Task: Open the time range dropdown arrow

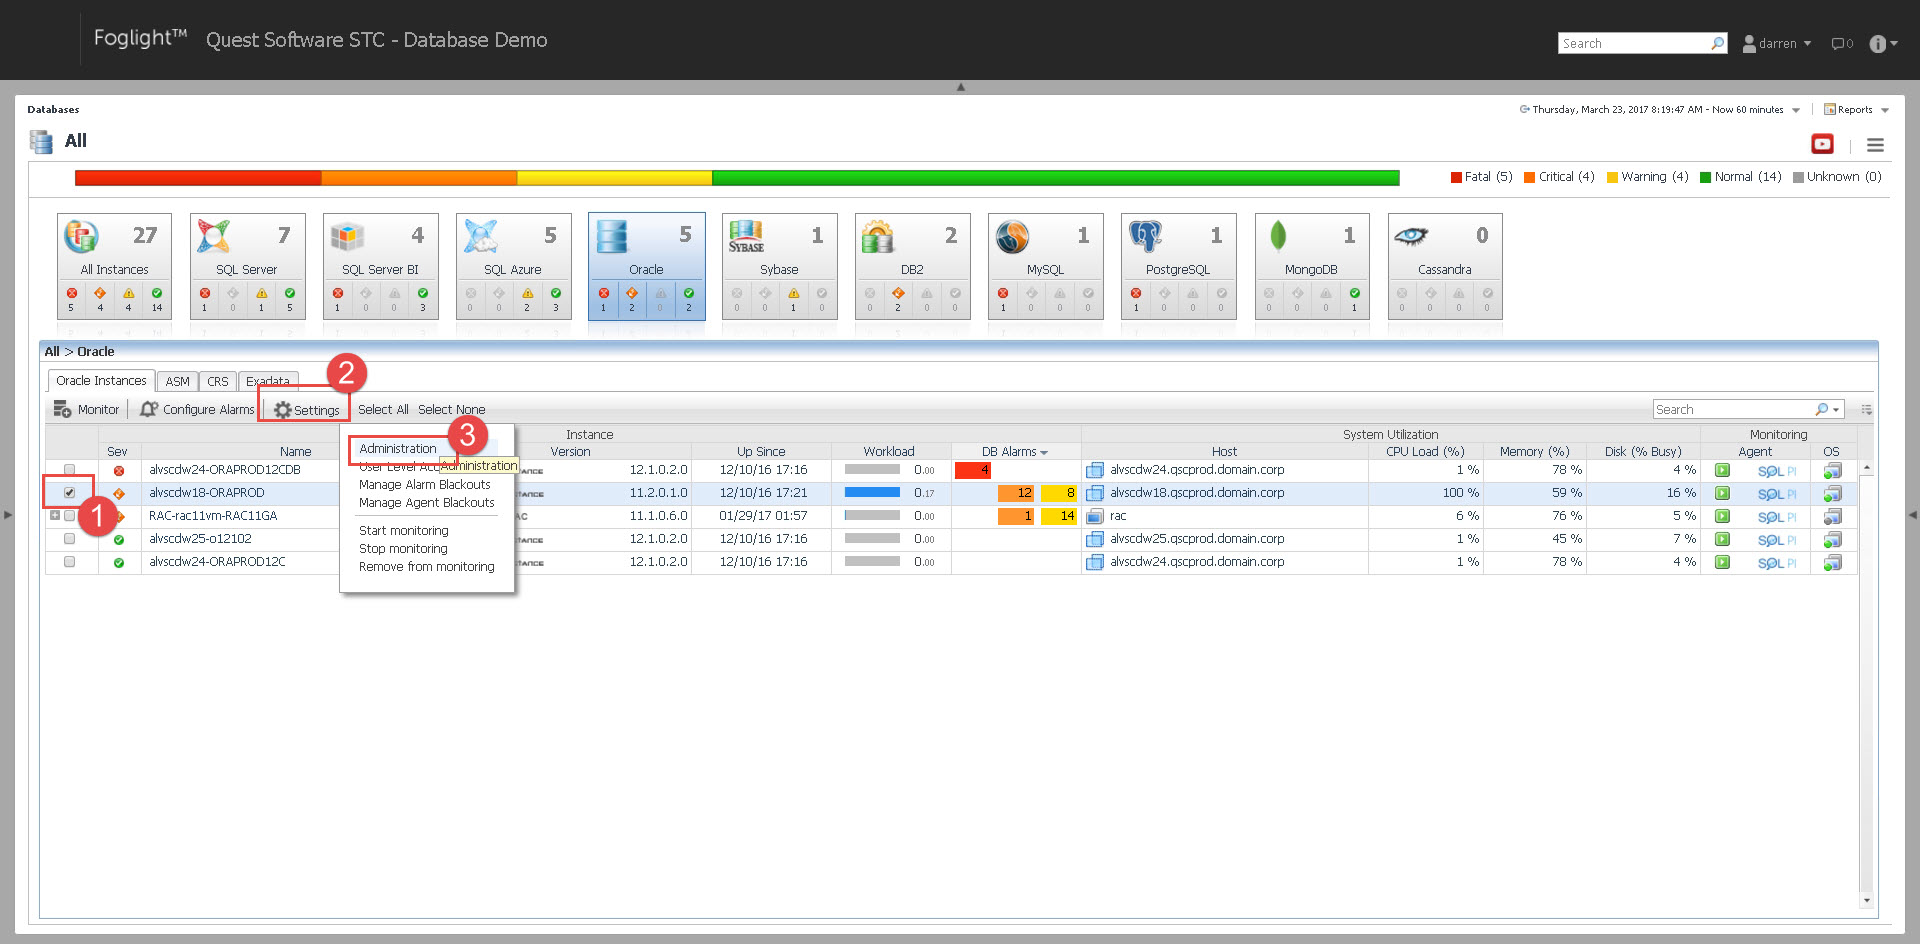Action: (x=1796, y=110)
